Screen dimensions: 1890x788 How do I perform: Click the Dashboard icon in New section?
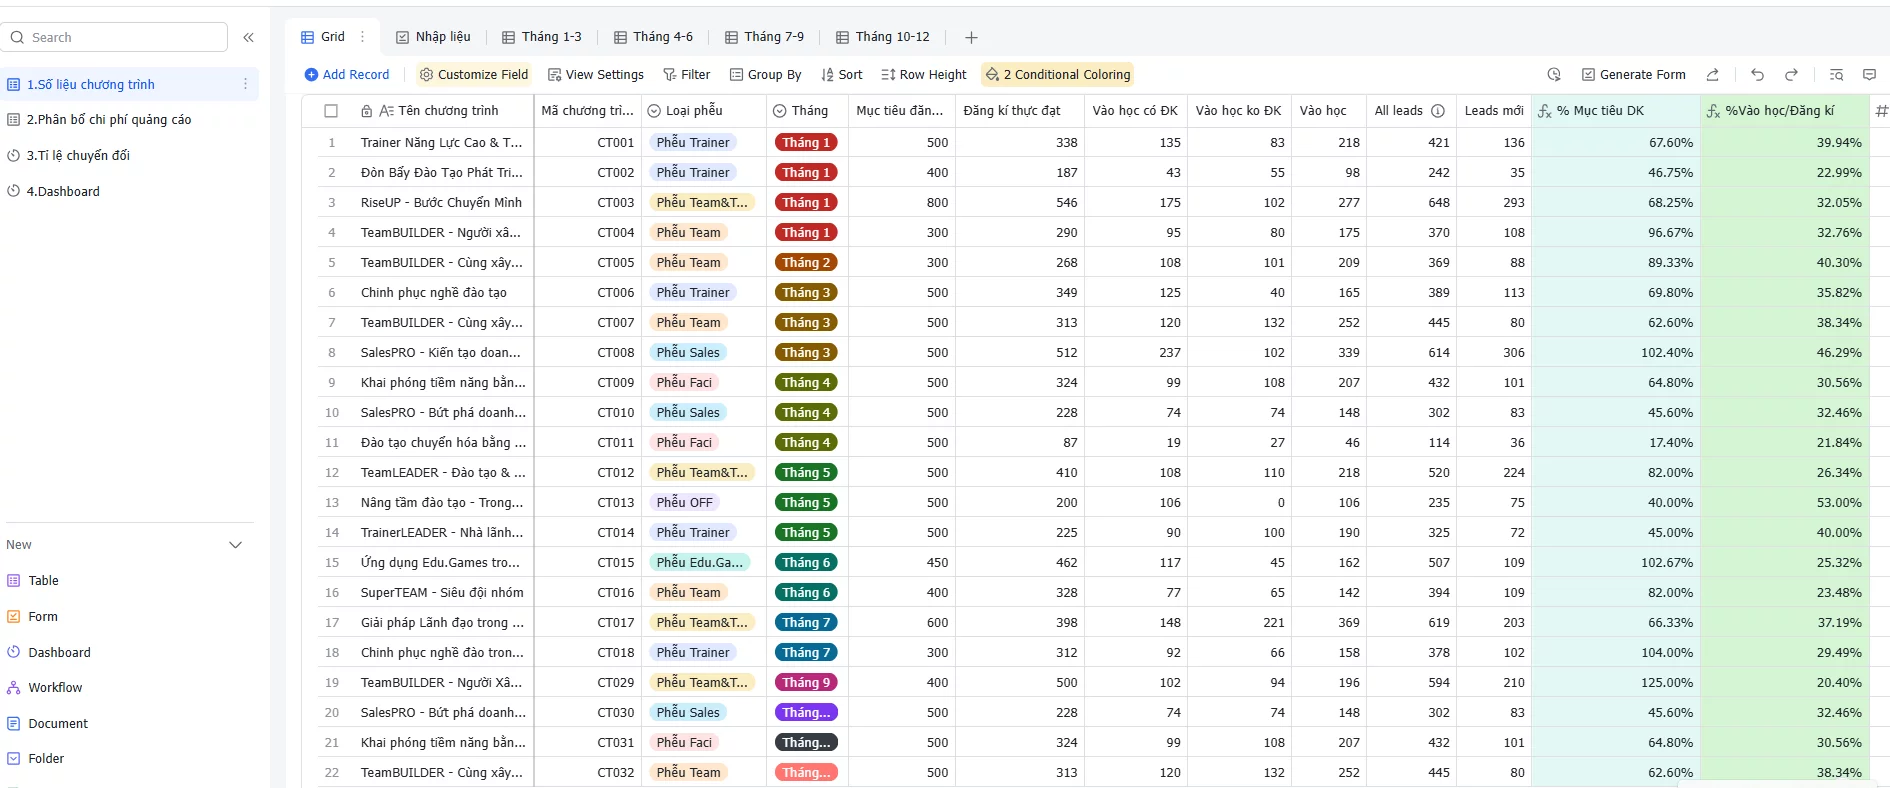click(x=14, y=652)
